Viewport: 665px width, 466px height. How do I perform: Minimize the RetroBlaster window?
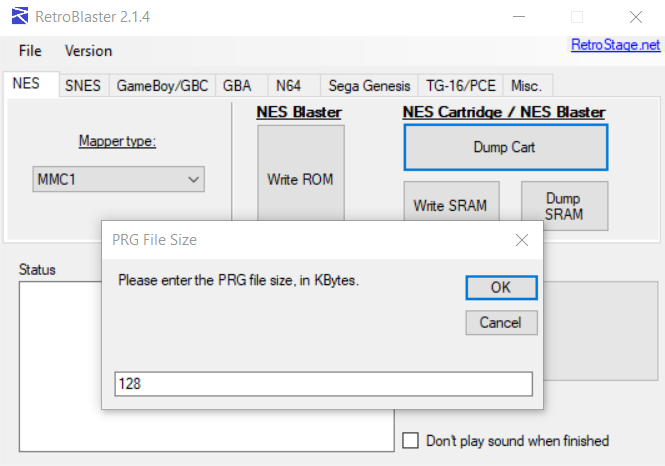519,17
